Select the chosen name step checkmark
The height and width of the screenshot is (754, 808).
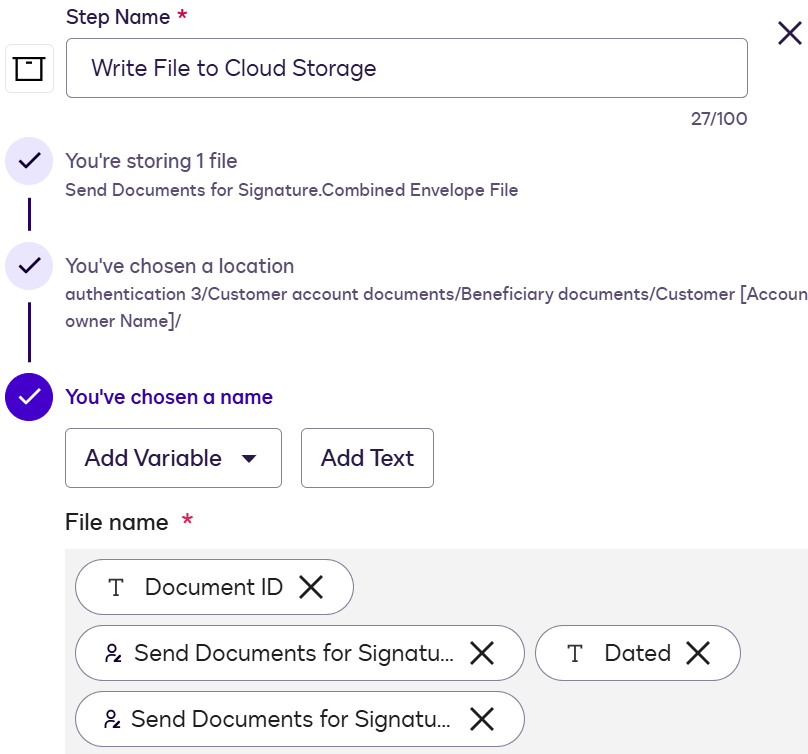[x=29, y=397]
